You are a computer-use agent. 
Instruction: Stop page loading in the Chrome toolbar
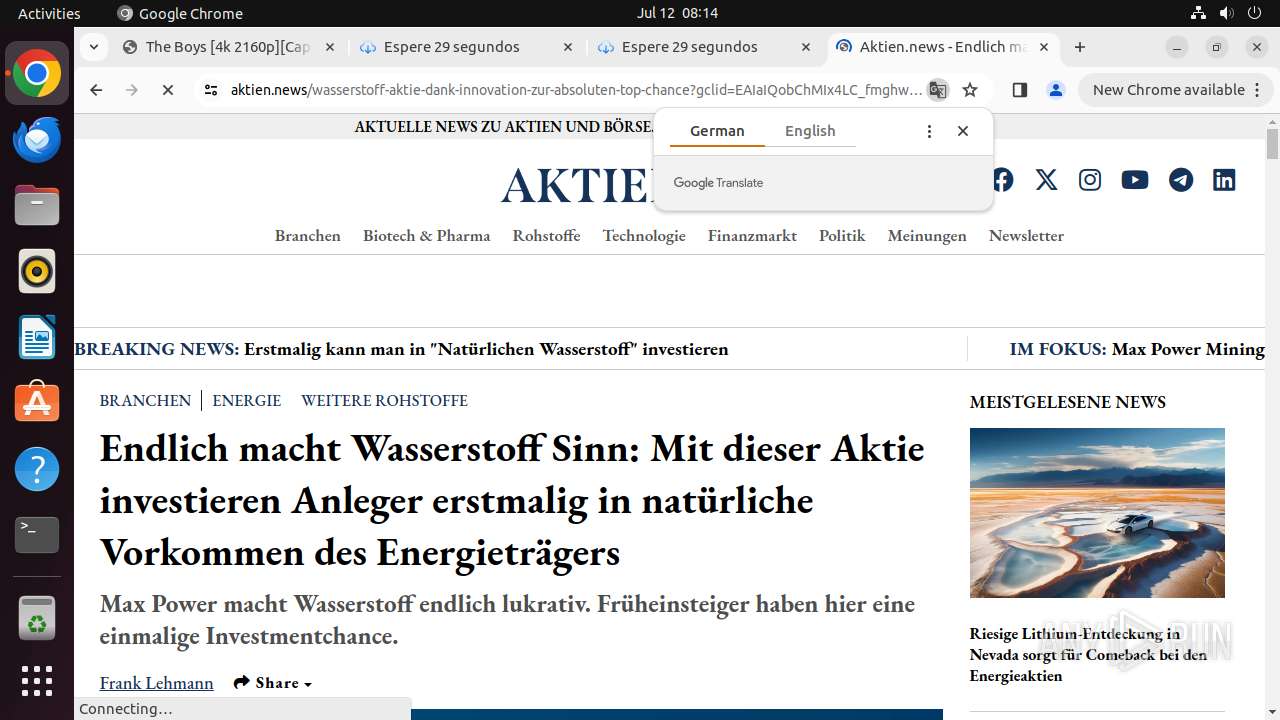point(168,90)
